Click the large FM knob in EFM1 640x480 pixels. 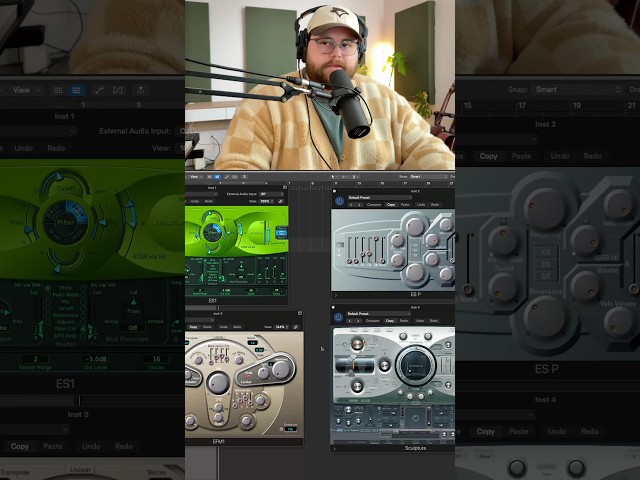[x=218, y=383]
